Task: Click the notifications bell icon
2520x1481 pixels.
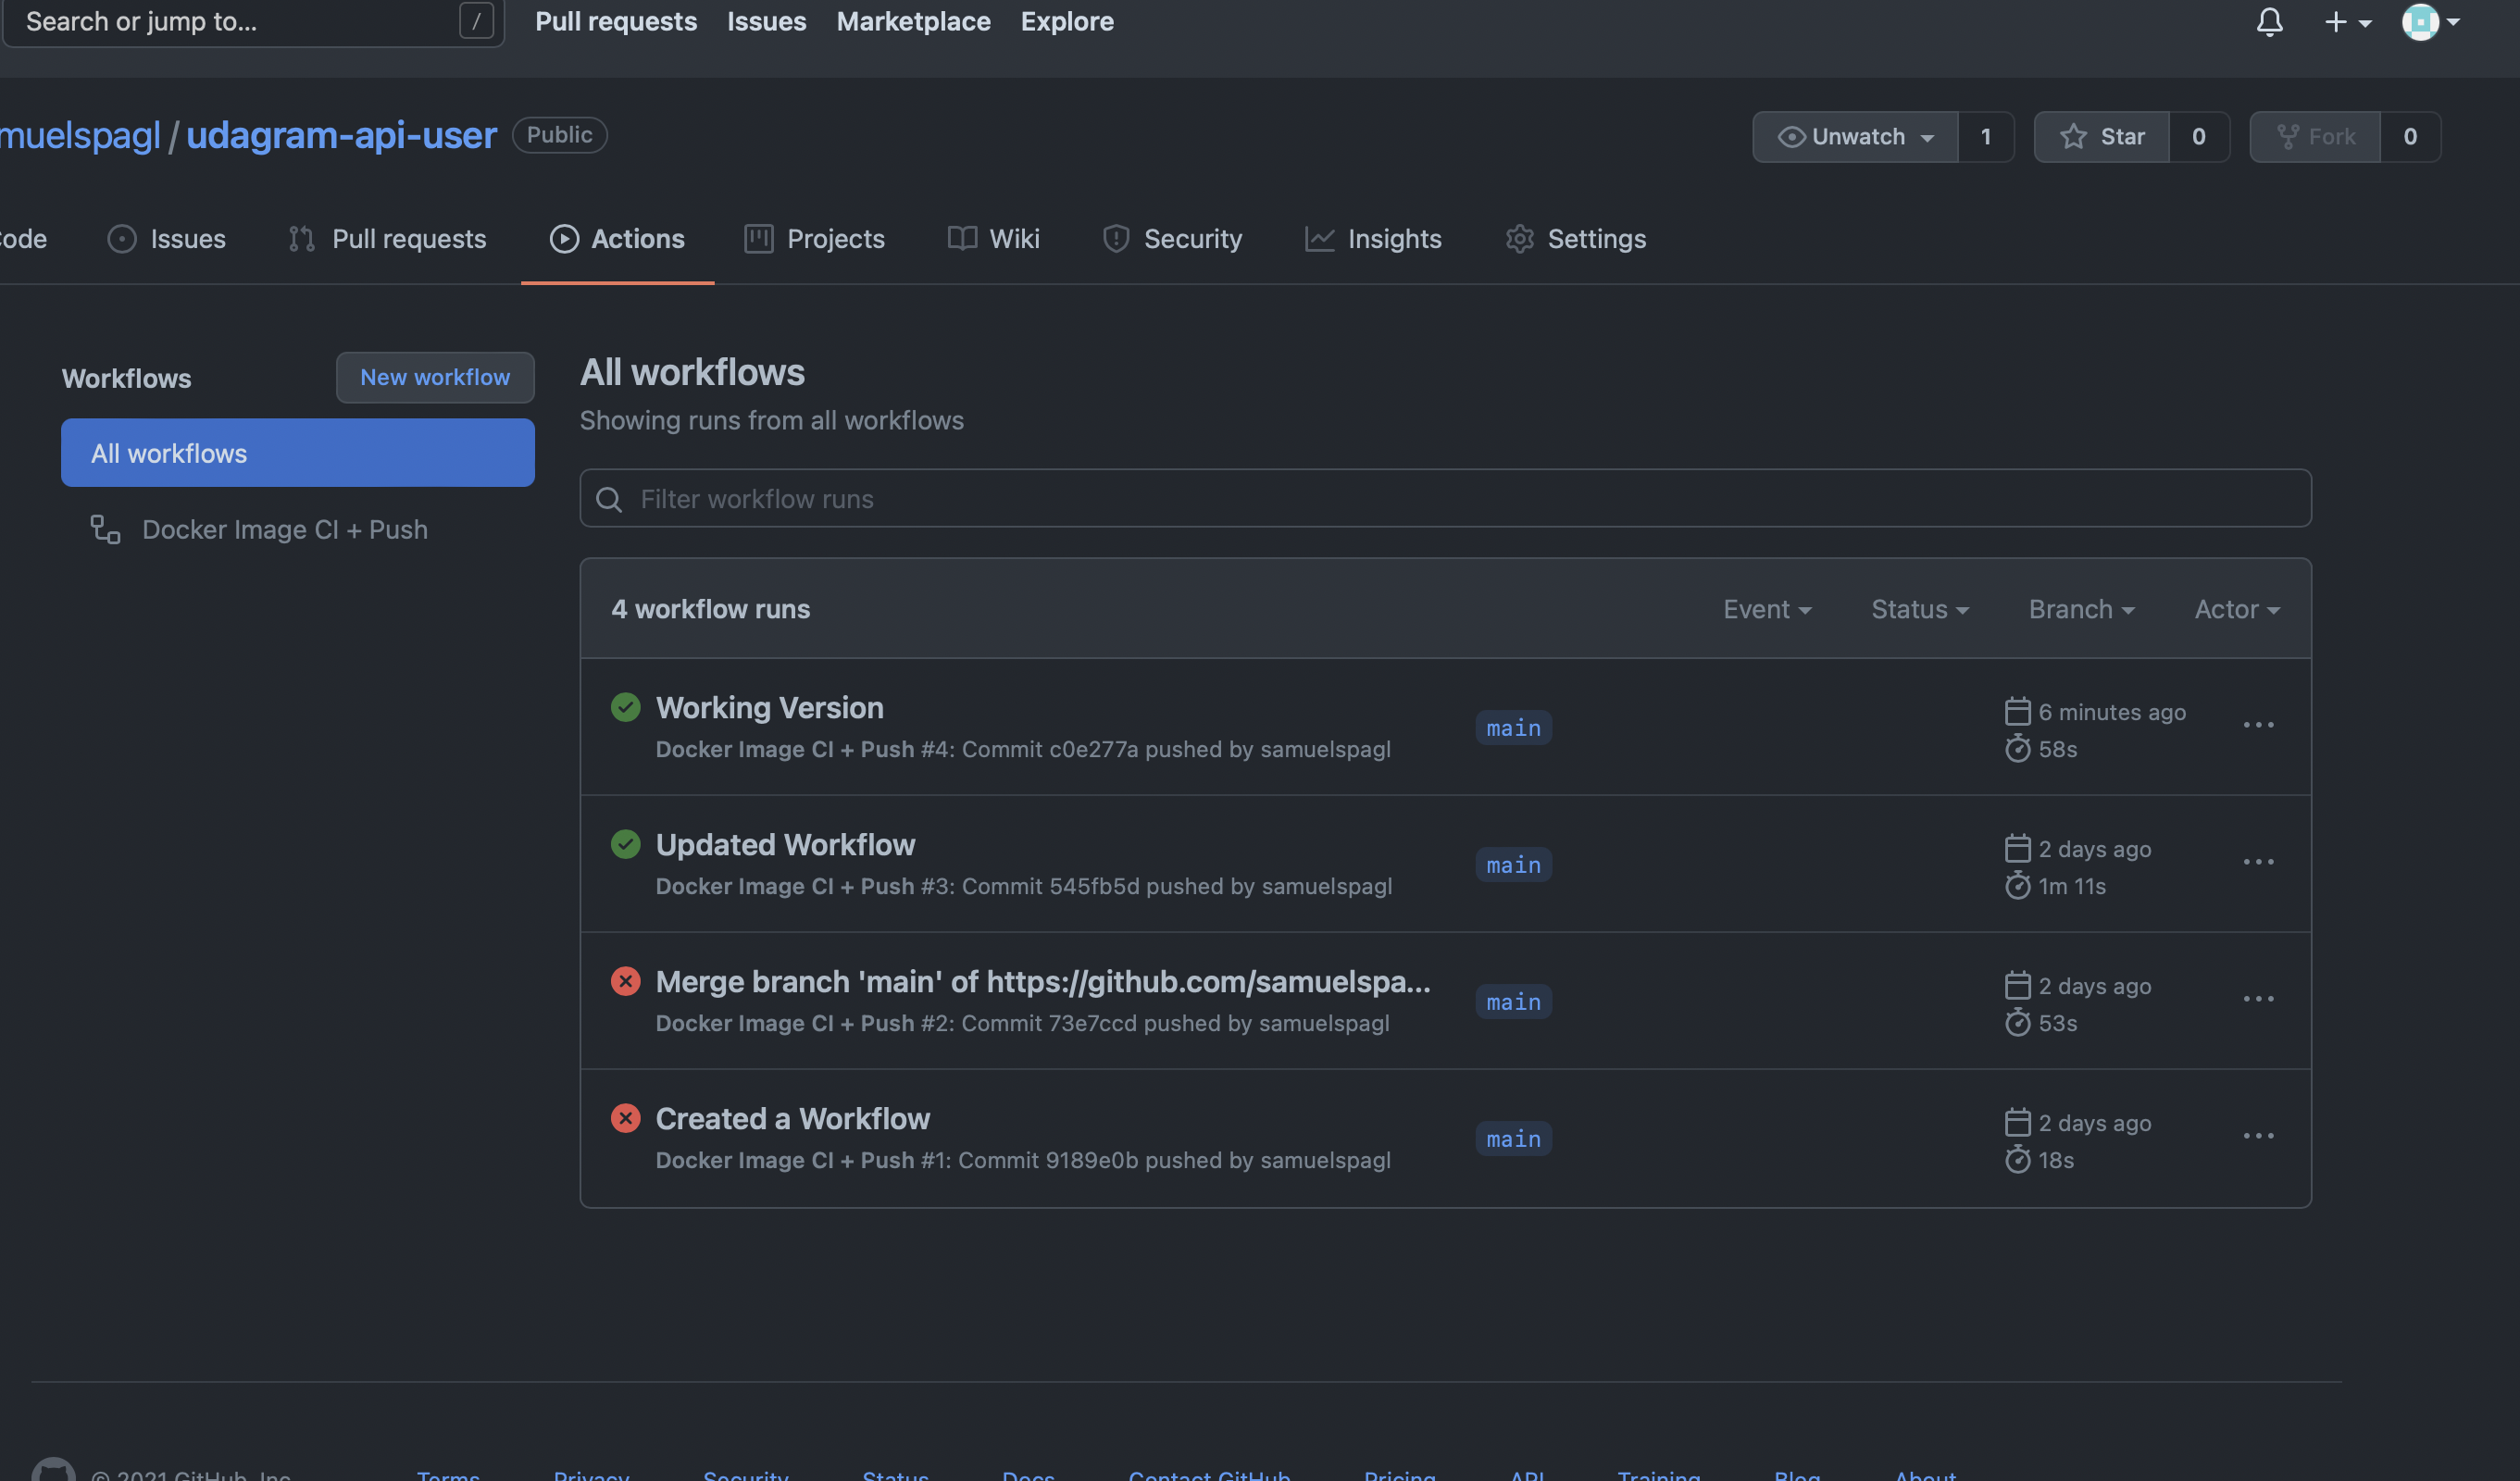Action: [2269, 22]
